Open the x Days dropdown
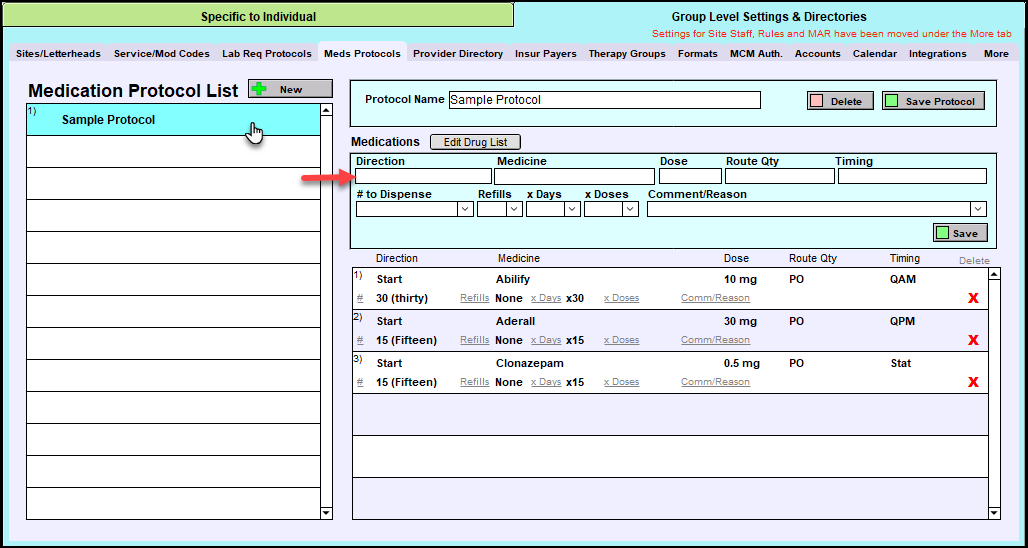 coord(572,209)
